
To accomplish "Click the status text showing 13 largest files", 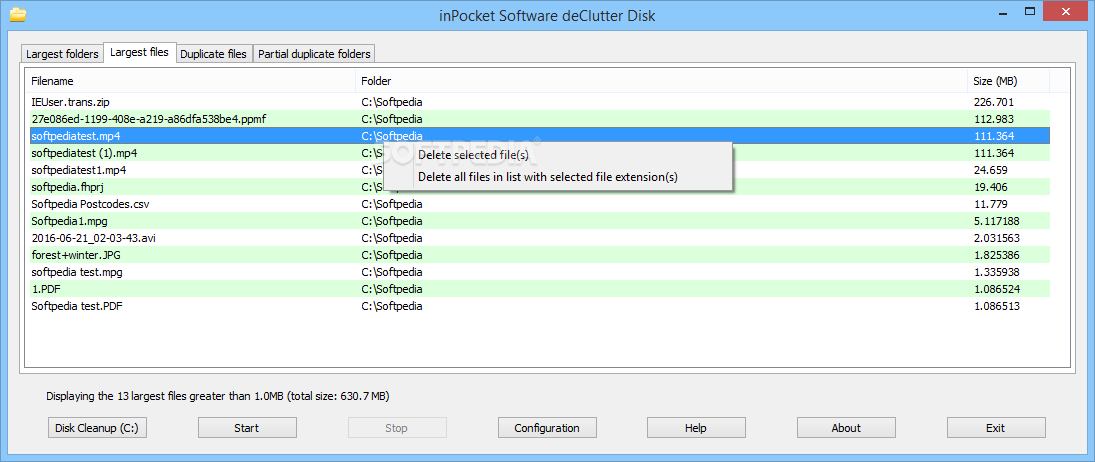I will (x=218, y=396).
